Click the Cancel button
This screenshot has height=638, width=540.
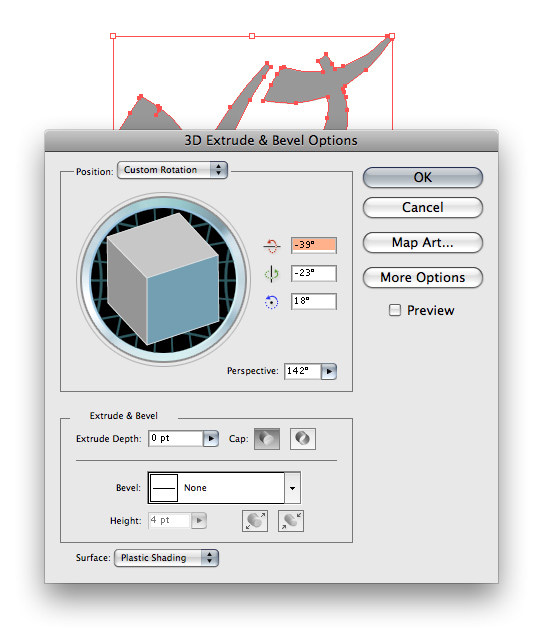click(423, 208)
